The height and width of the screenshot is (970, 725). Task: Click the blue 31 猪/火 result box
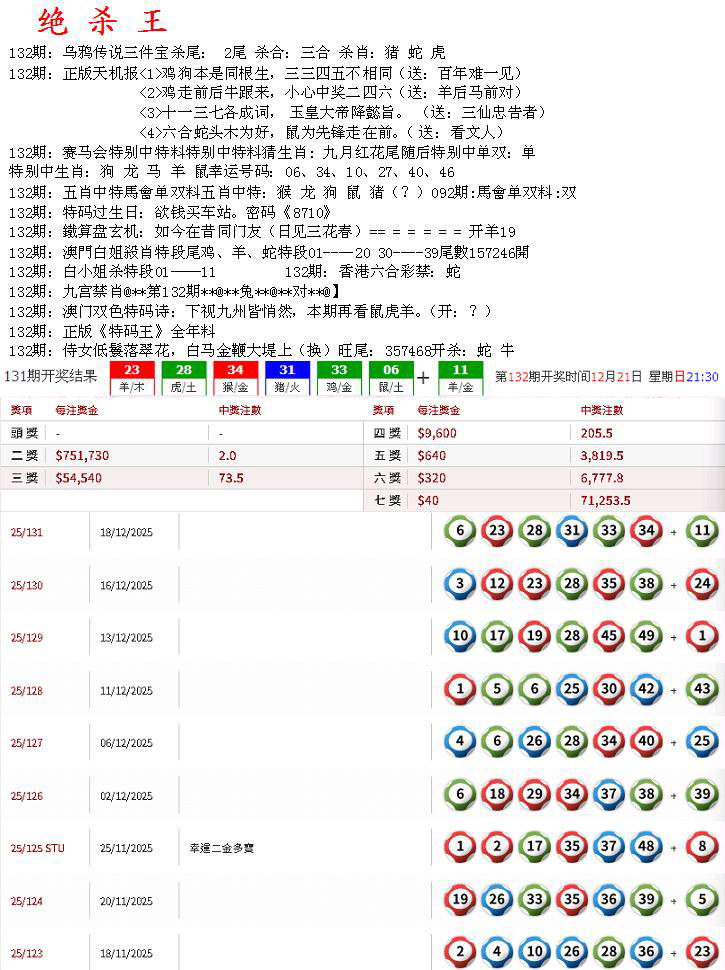287,377
